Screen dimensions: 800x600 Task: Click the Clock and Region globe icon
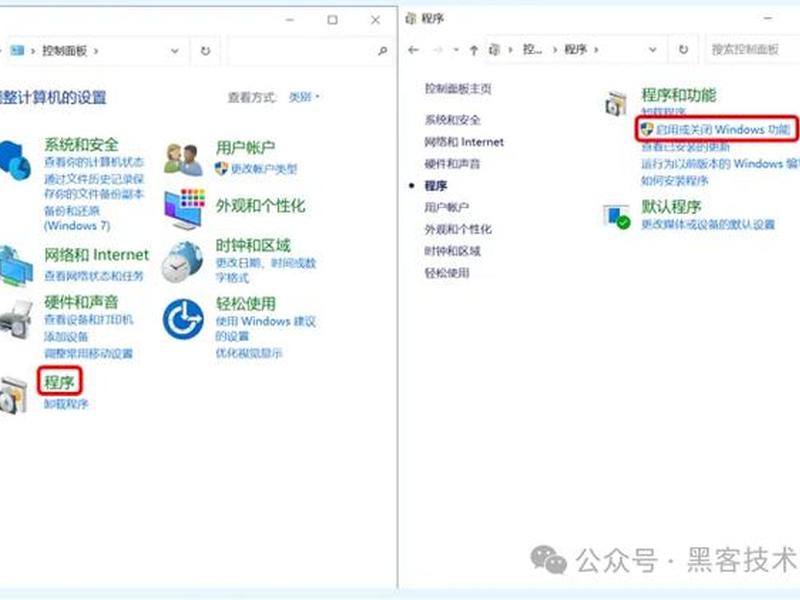[x=182, y=262]
